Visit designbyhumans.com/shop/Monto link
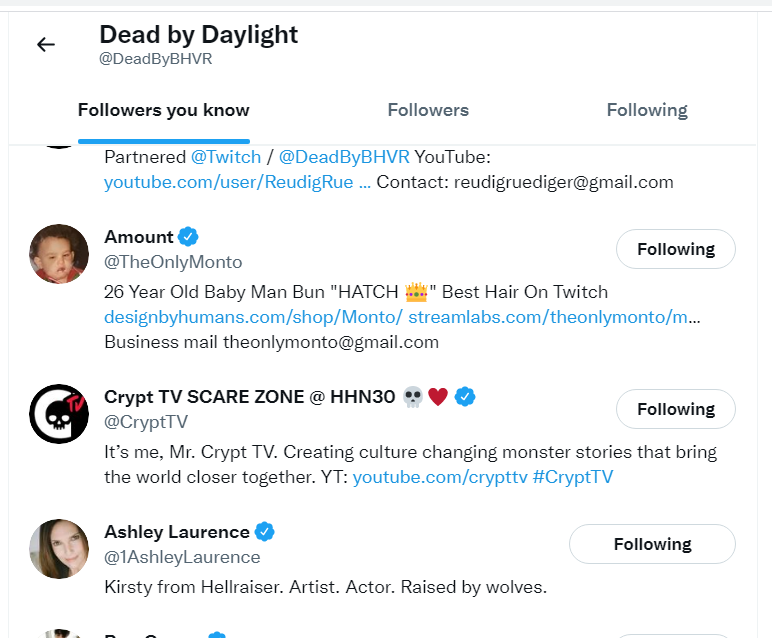772x638 pixels. click(x=253, y=317)
